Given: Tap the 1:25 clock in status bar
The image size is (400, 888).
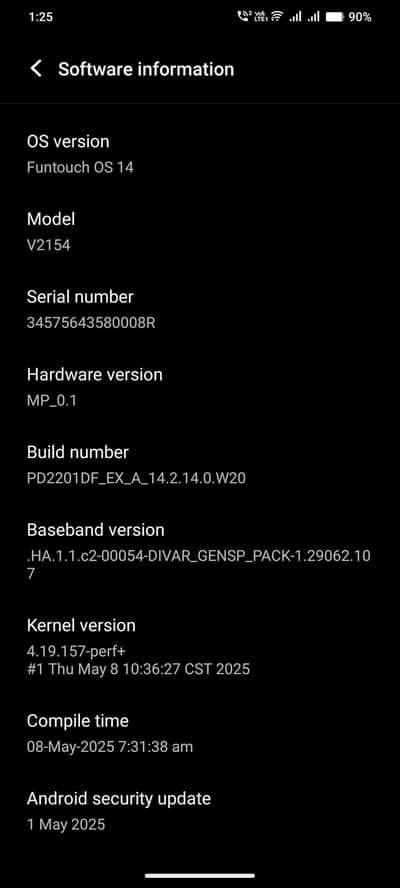Looking at the screenshot, I should point(40,17).
